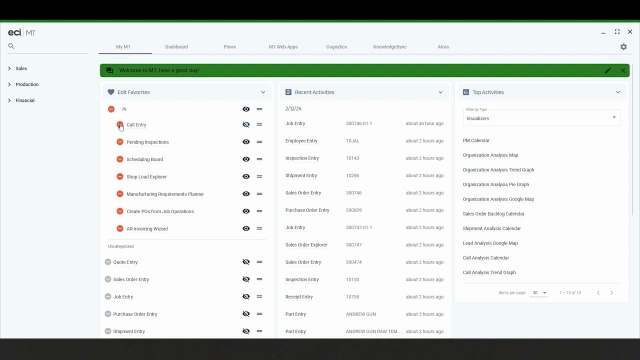The image size is (640, 360).
Task: Hide AR Invoicing Wizard via eye icon
Action: (x=246, y=229)
